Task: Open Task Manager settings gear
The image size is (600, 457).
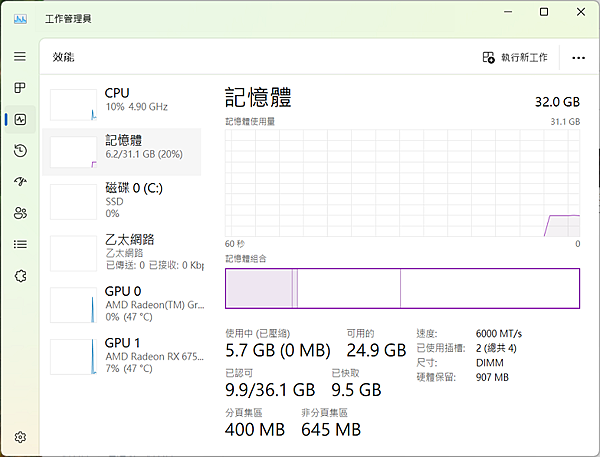Action: (x=20, y=437)
